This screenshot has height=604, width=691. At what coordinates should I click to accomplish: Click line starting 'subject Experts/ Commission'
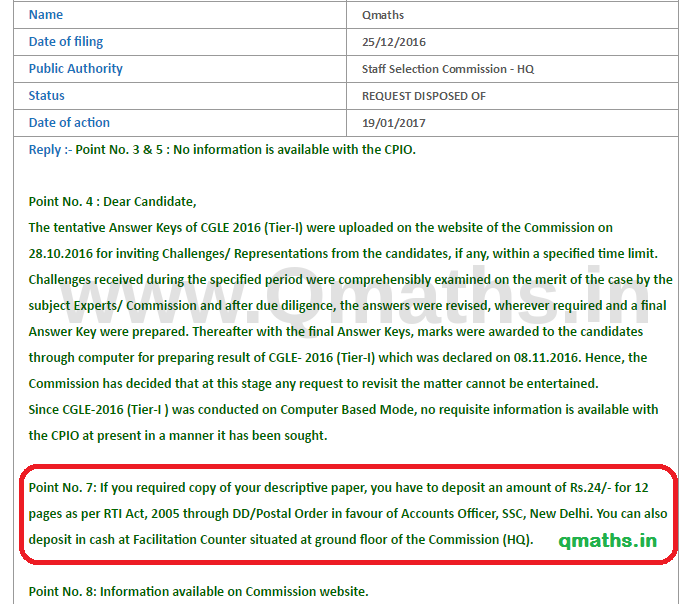347,306
